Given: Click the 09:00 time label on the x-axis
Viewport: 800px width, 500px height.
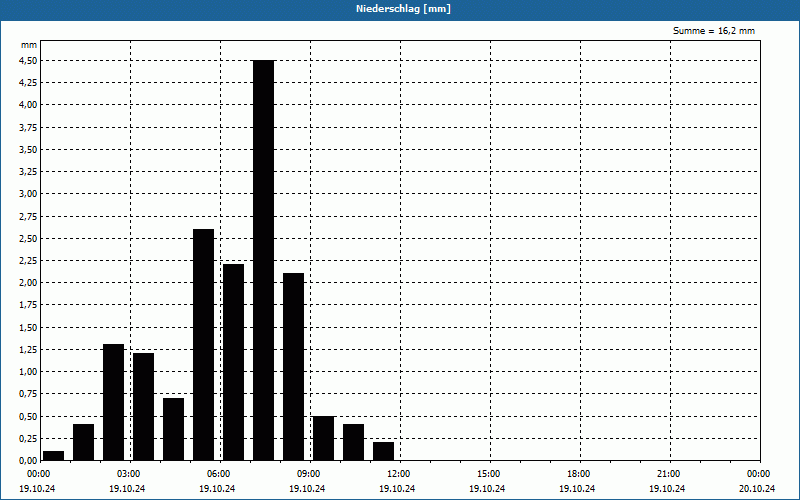Looking at the screenshot, I should pyautogui.click(x=309, y=474).
